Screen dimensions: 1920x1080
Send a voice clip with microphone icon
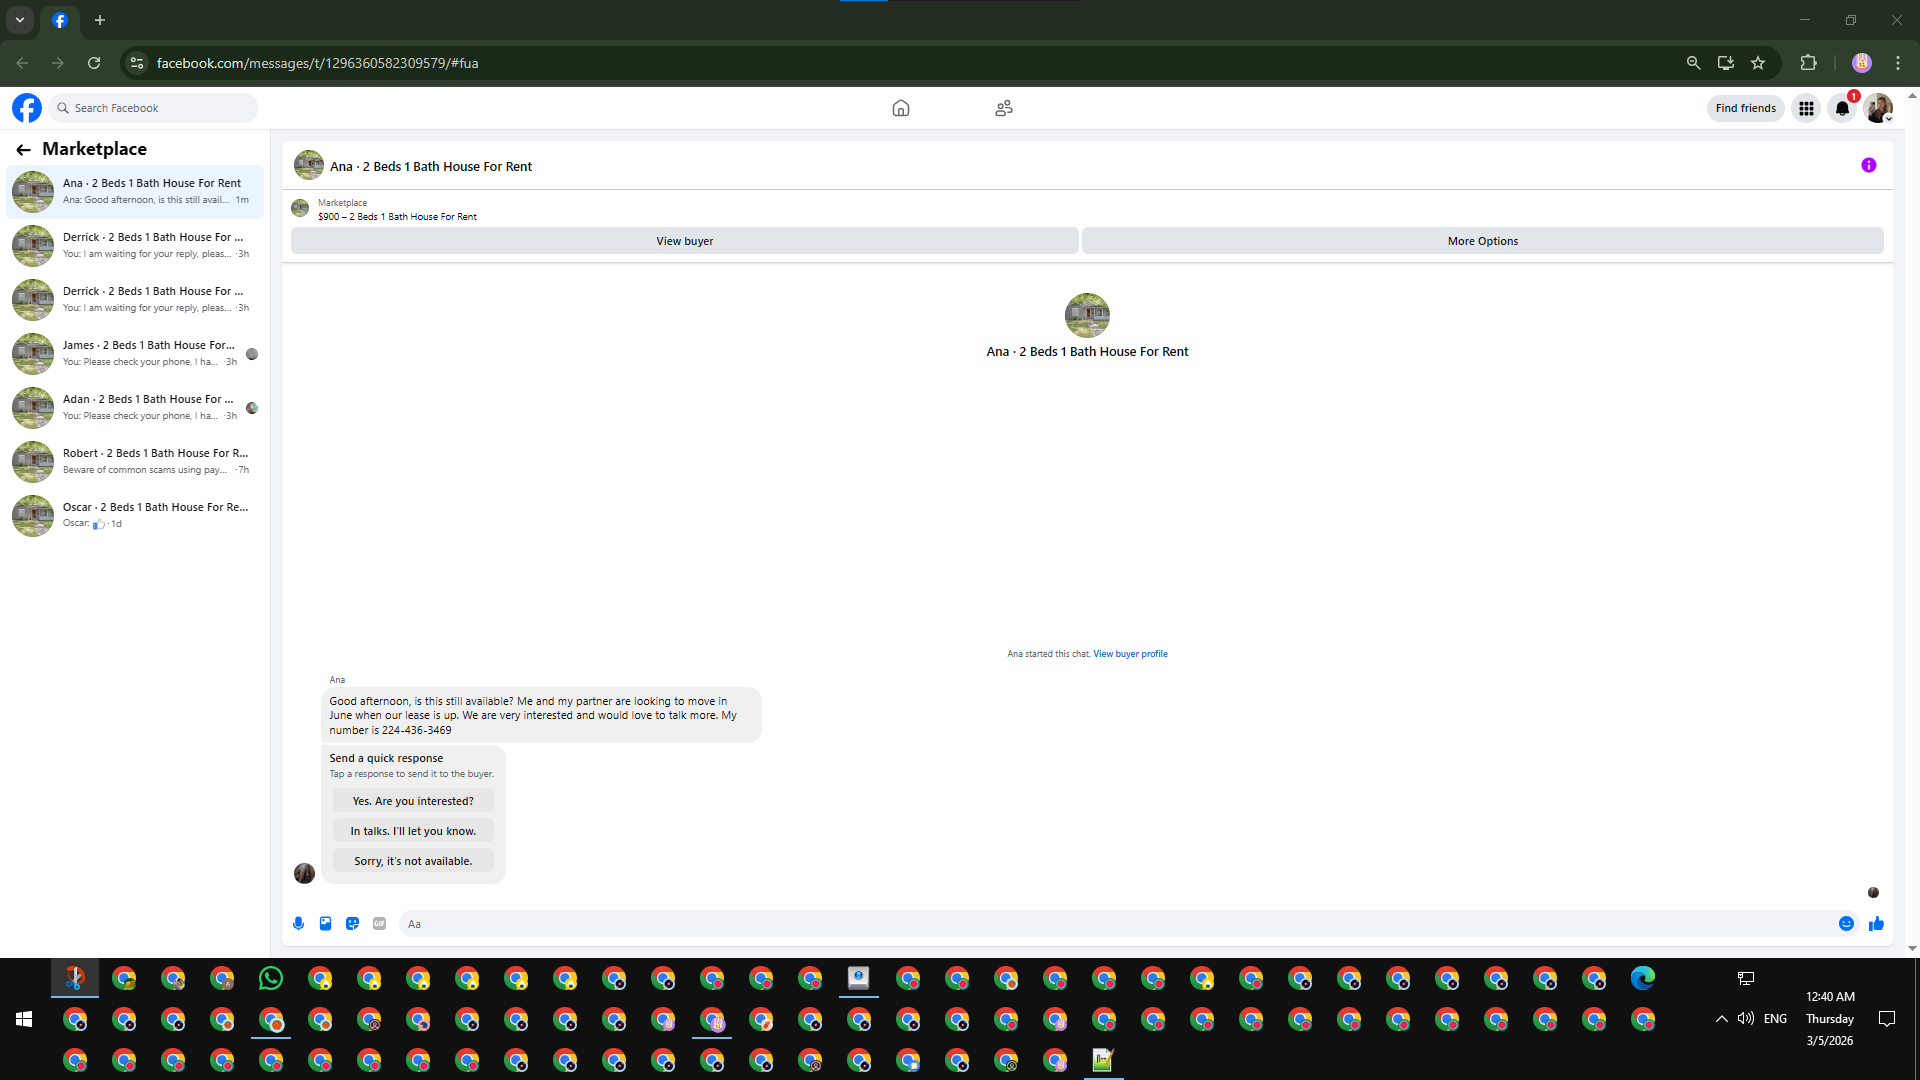point(298,924)
